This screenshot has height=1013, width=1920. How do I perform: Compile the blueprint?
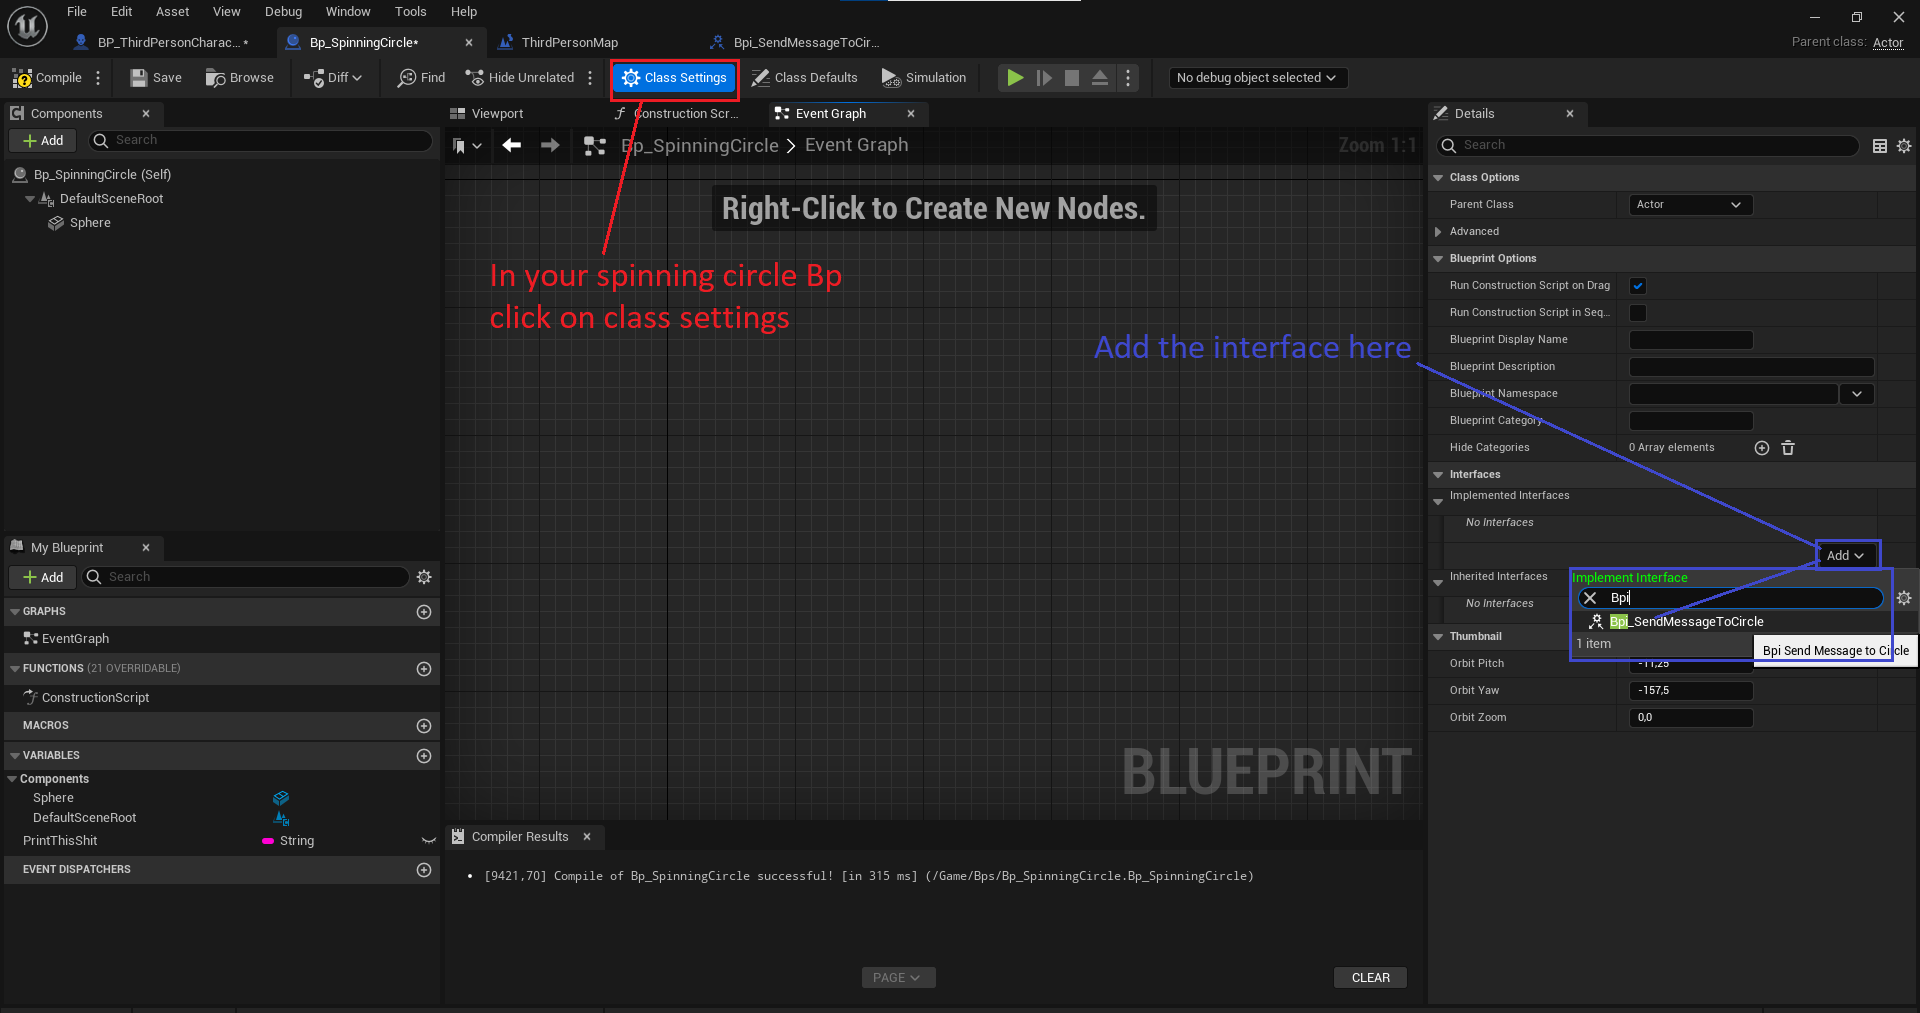(47, 78)
